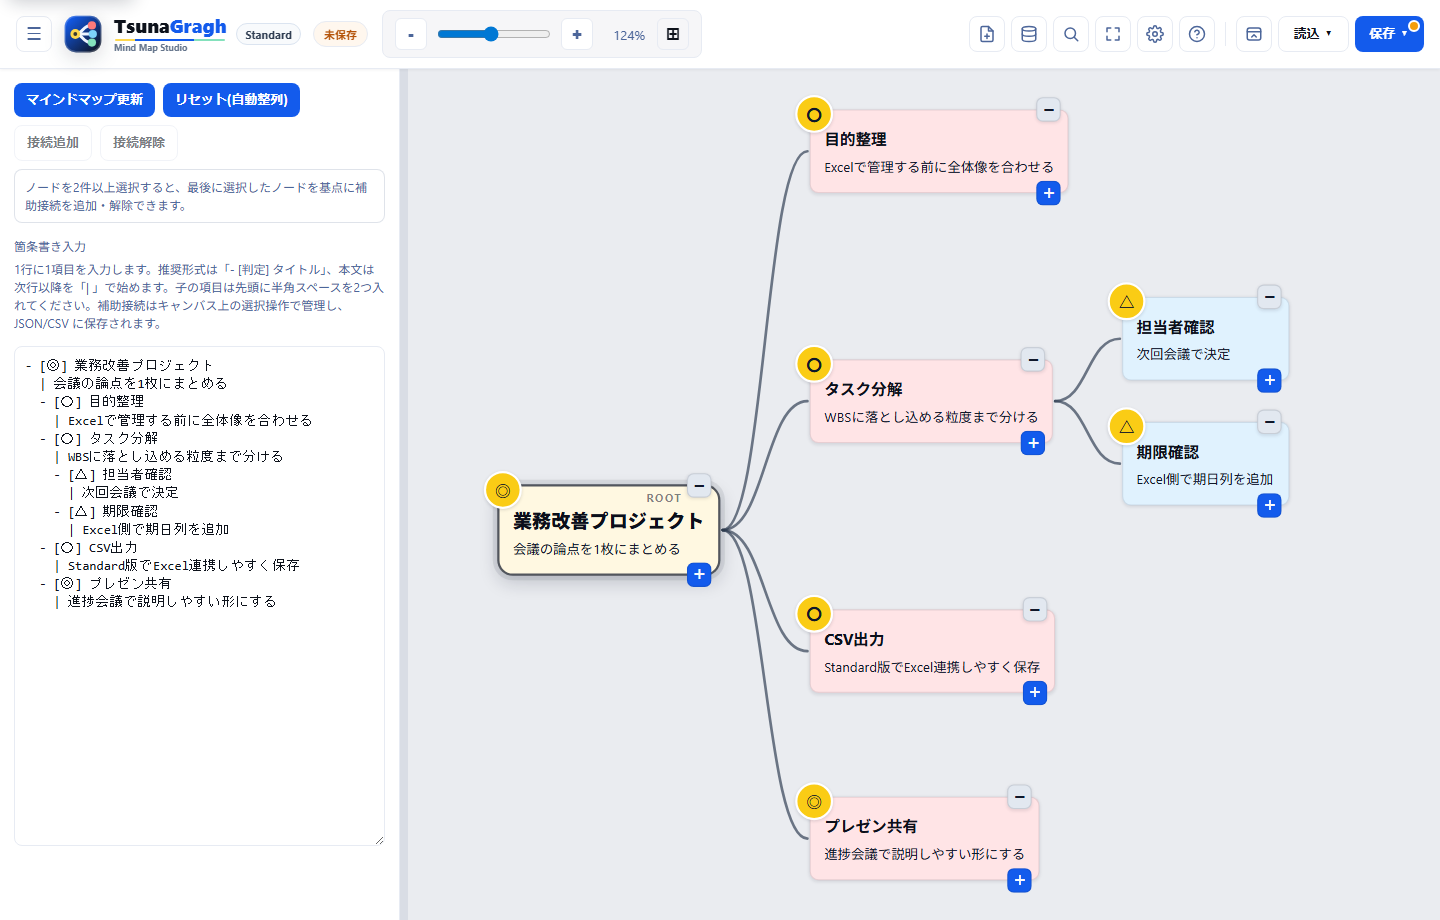Click リセット(自動整列) button
Viewport: 1440px width, 920px height.
click(x=231, y=100)
